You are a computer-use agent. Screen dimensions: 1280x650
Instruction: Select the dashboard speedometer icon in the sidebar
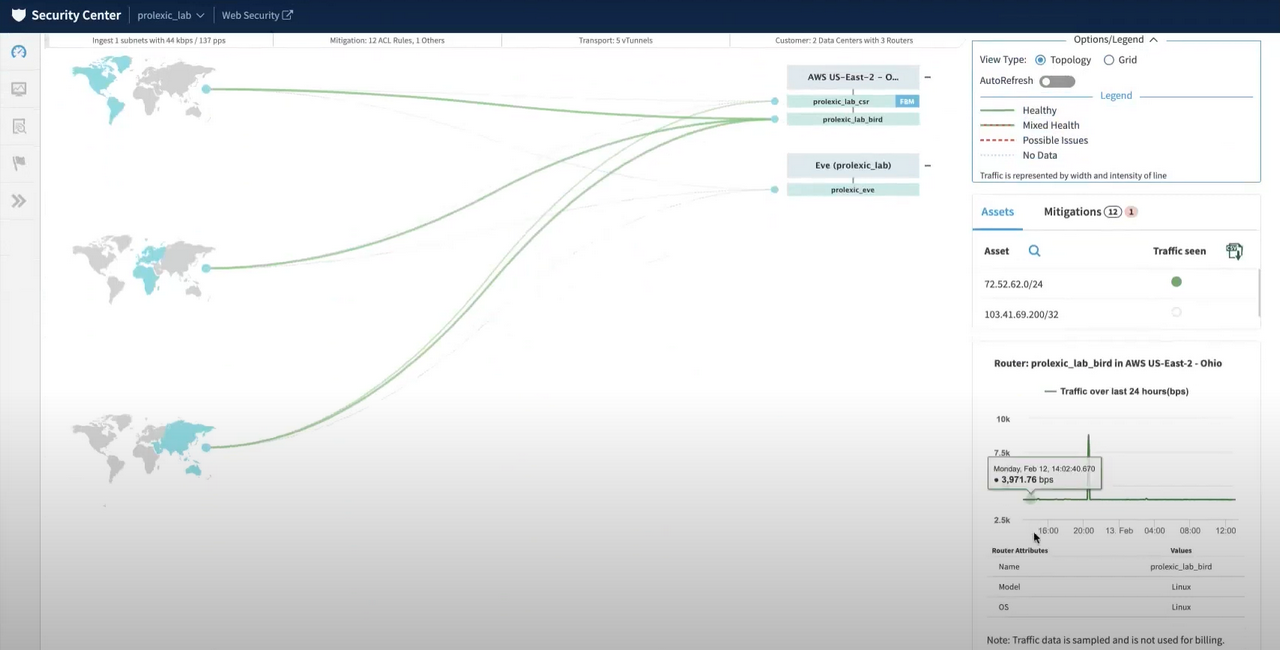18,51
